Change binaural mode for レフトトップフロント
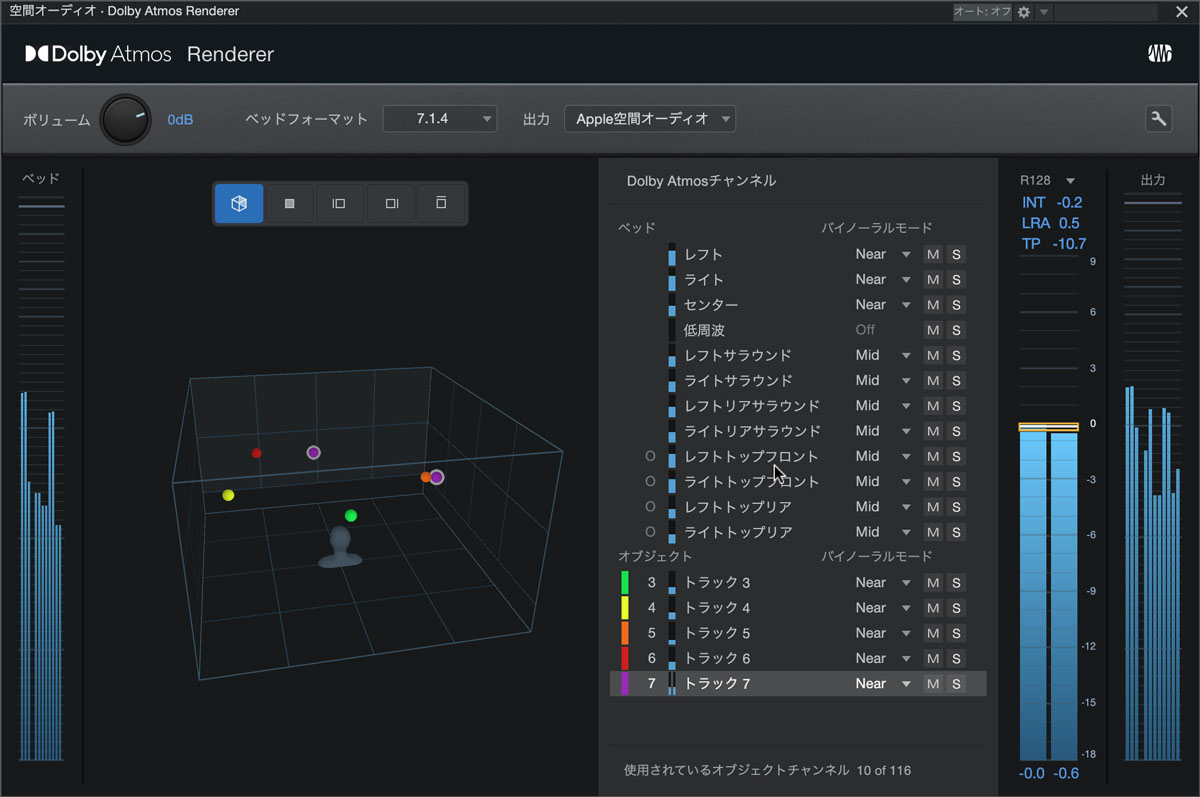 883,456
